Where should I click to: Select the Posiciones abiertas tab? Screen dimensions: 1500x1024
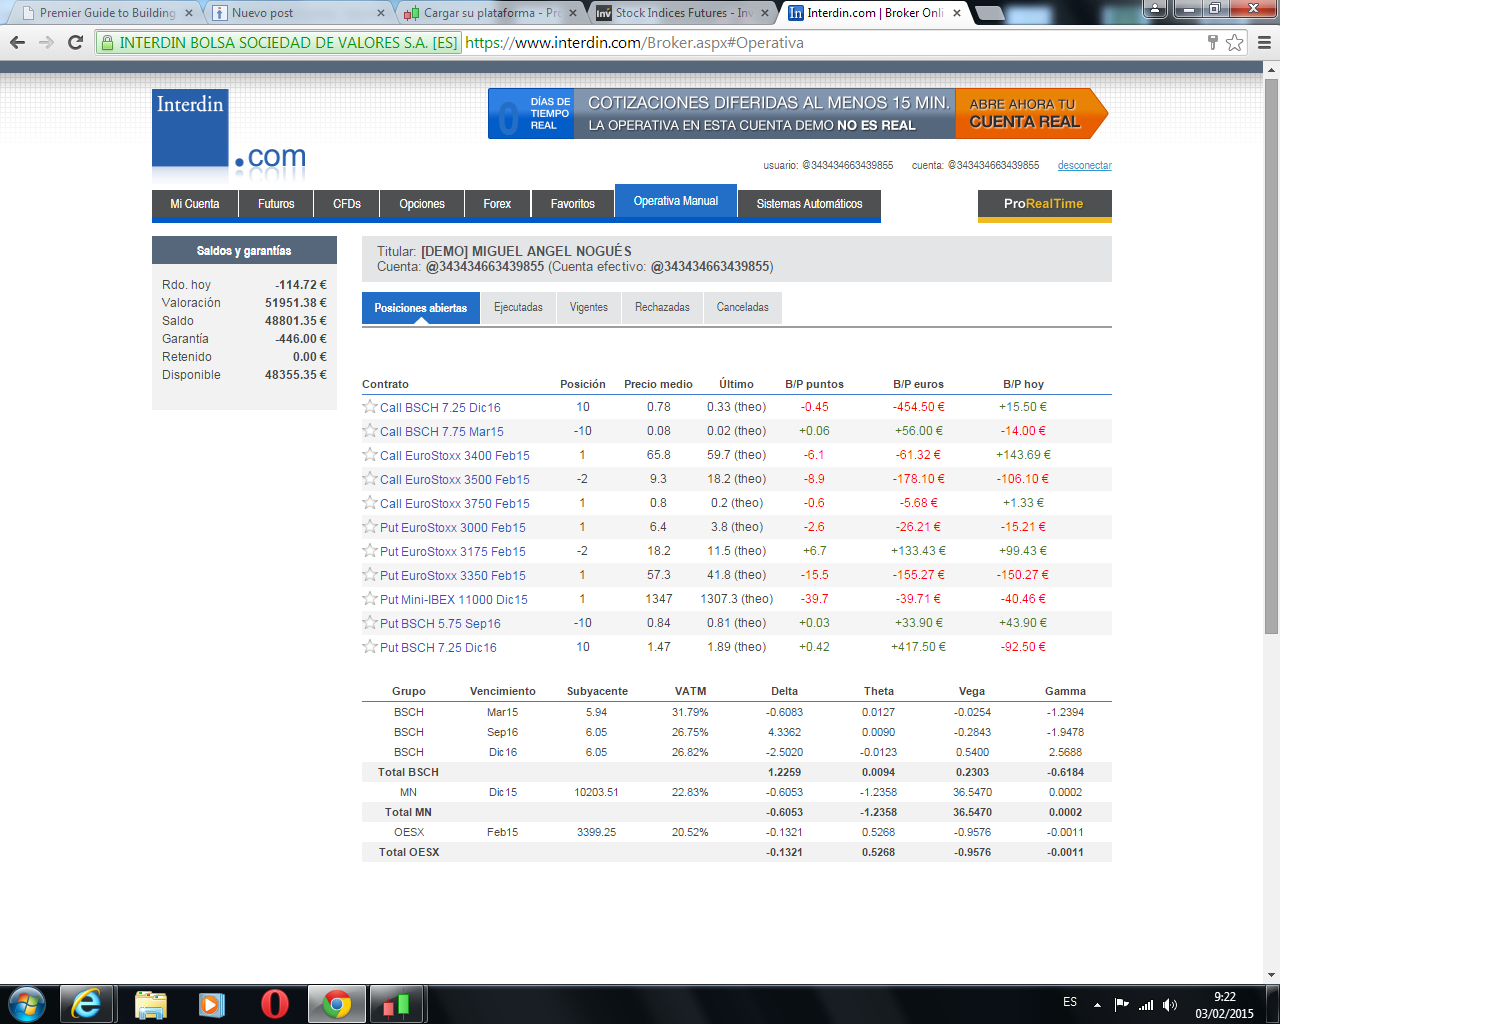pyautogui.click(x=421, y=308)
